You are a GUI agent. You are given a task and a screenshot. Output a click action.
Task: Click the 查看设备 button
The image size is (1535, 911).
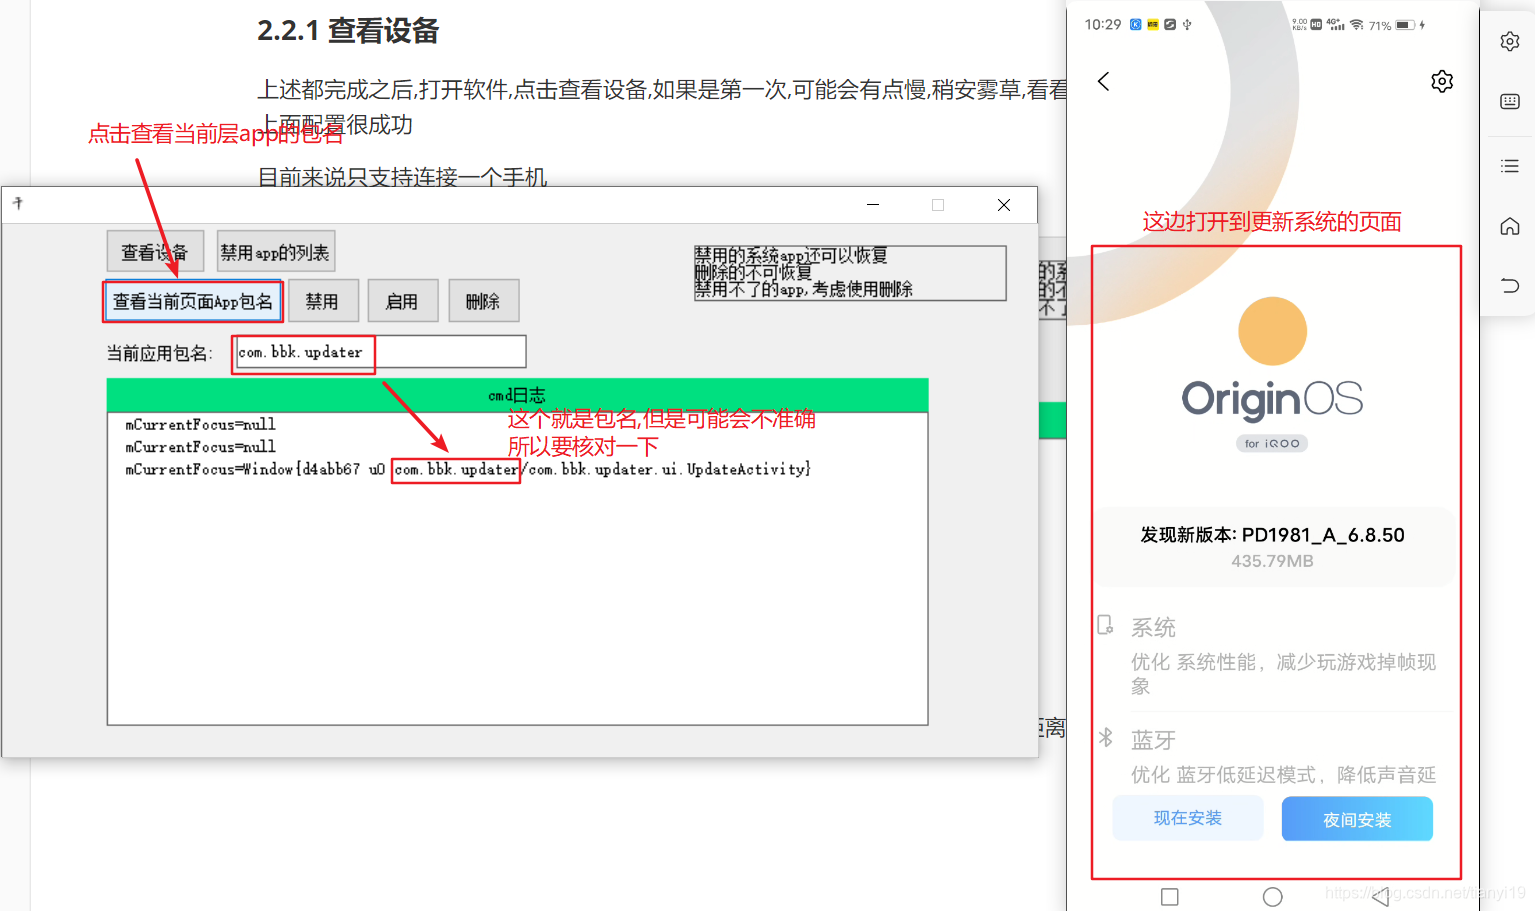coord(155,252)
